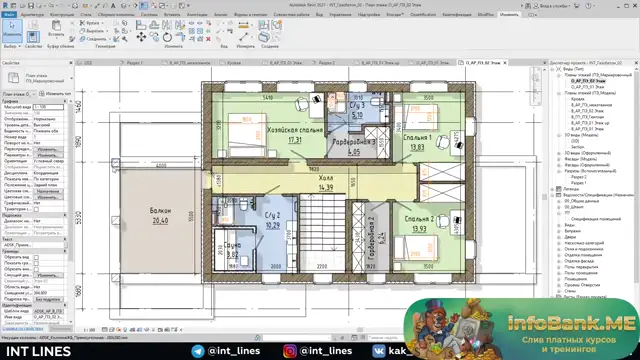Click the Вставить (Paste) clipboard icon
The image size is (640, 360).
56,27
